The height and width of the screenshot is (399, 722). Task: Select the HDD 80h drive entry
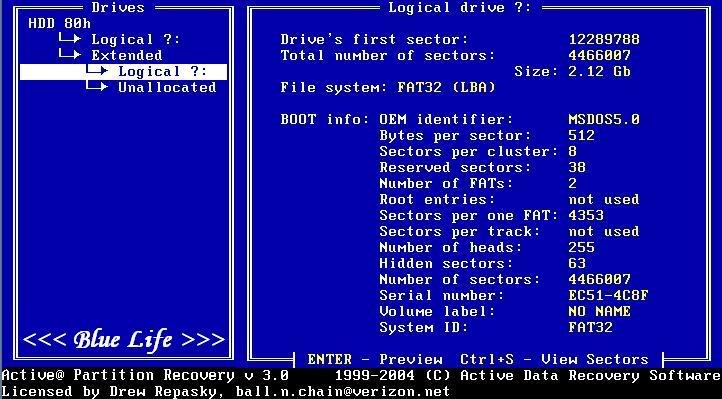tap(59, 23)
